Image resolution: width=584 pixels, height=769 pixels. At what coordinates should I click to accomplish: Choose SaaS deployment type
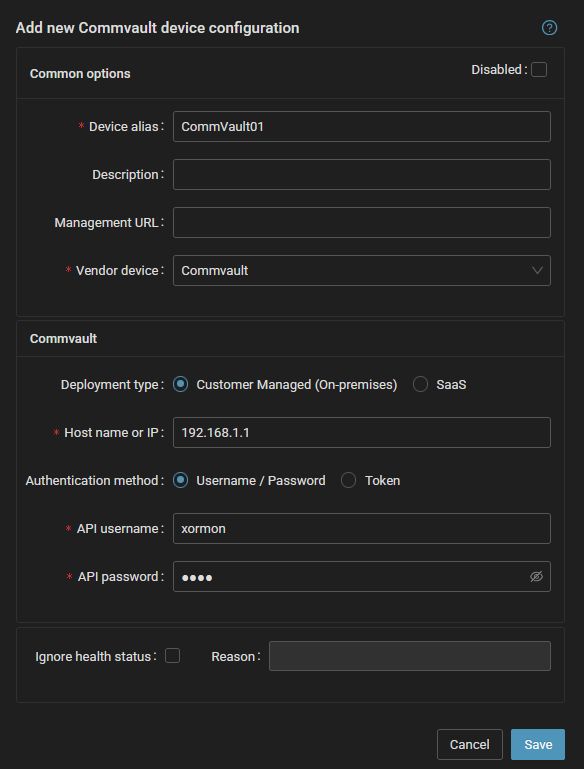click(x=420, y=384)
